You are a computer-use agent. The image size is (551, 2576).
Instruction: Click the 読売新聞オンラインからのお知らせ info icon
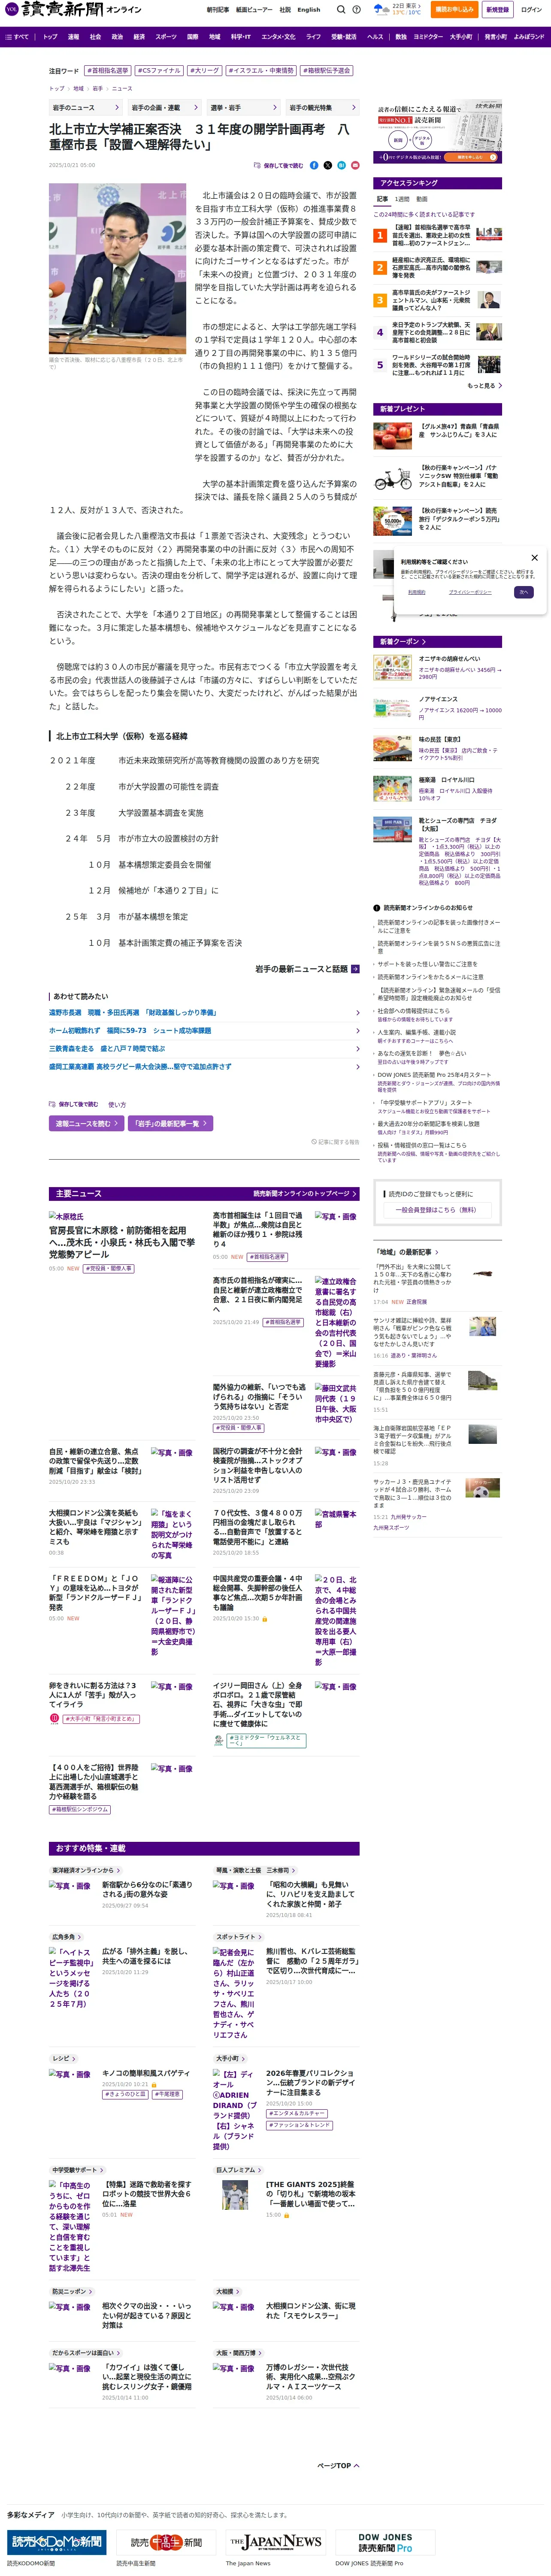(x=377, y=908)
